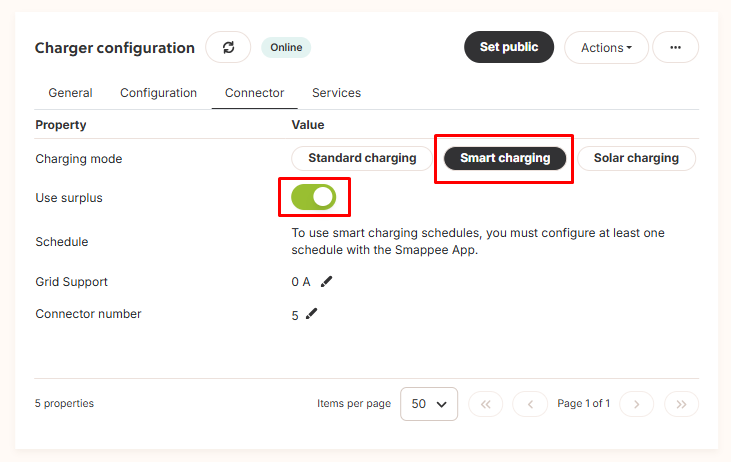This screenshot has height=462, width=731.
Task: Select Solar charging mode
Action: [x=636, y=158]
